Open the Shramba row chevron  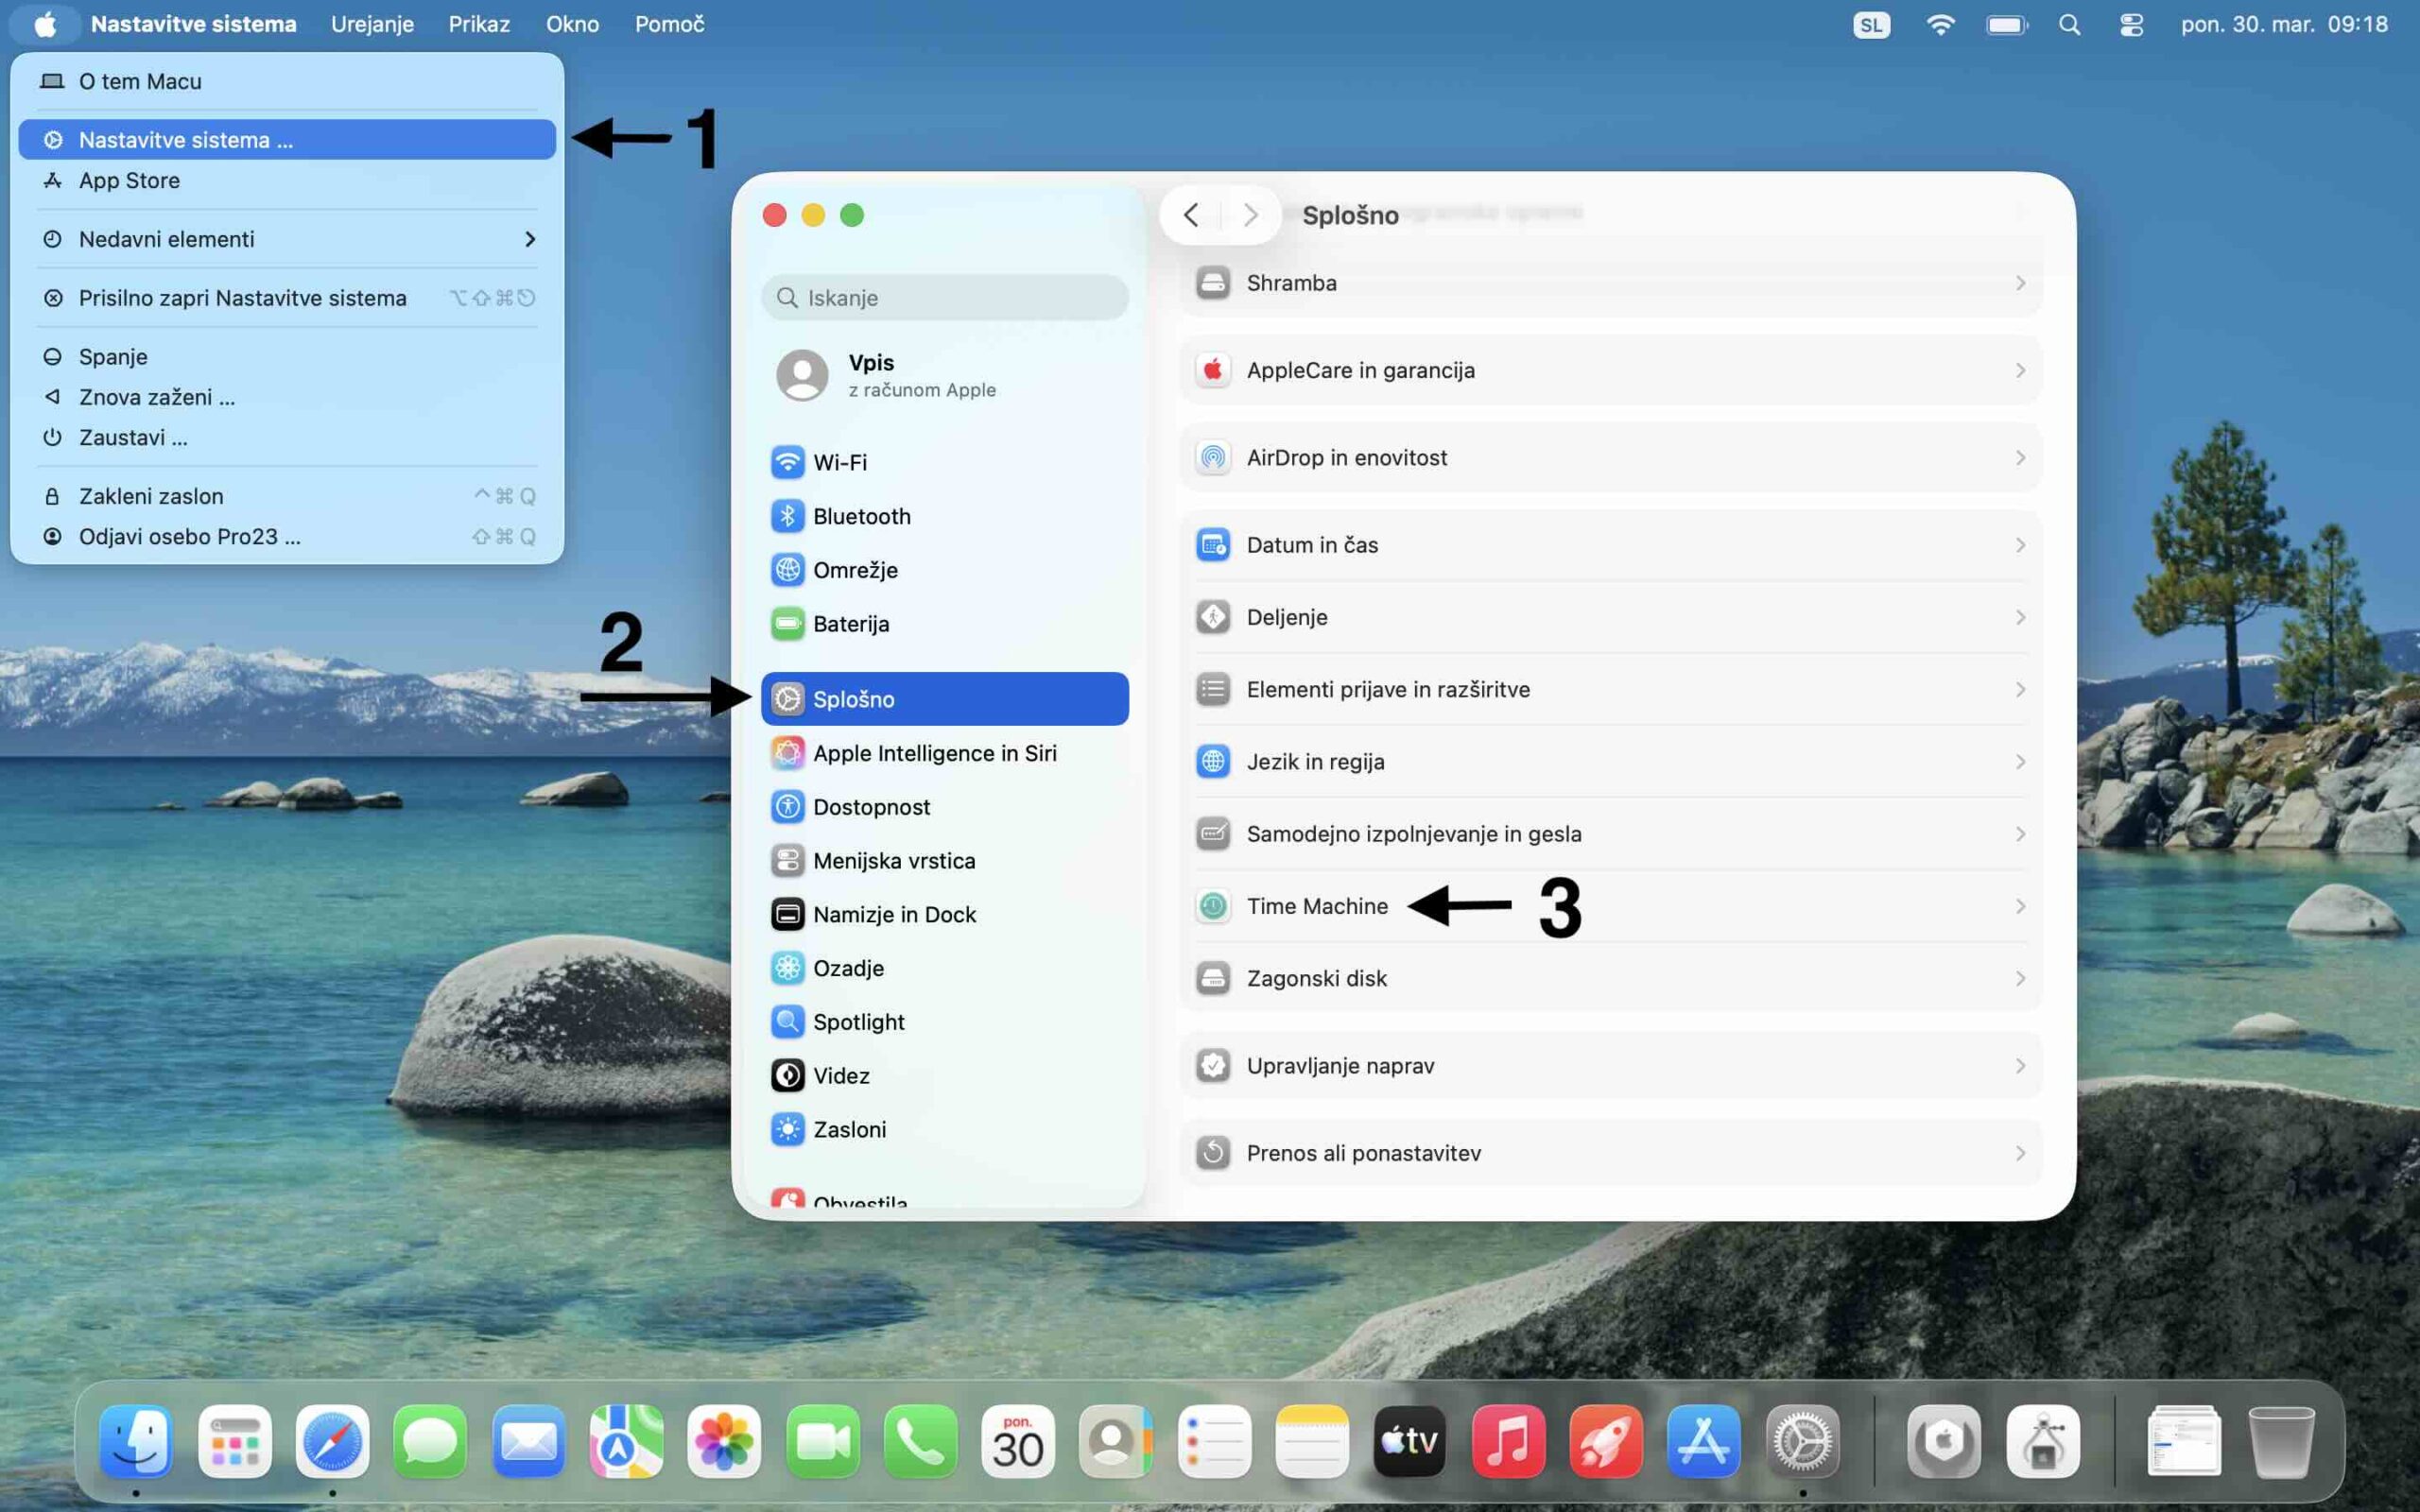click(2020, 283)
